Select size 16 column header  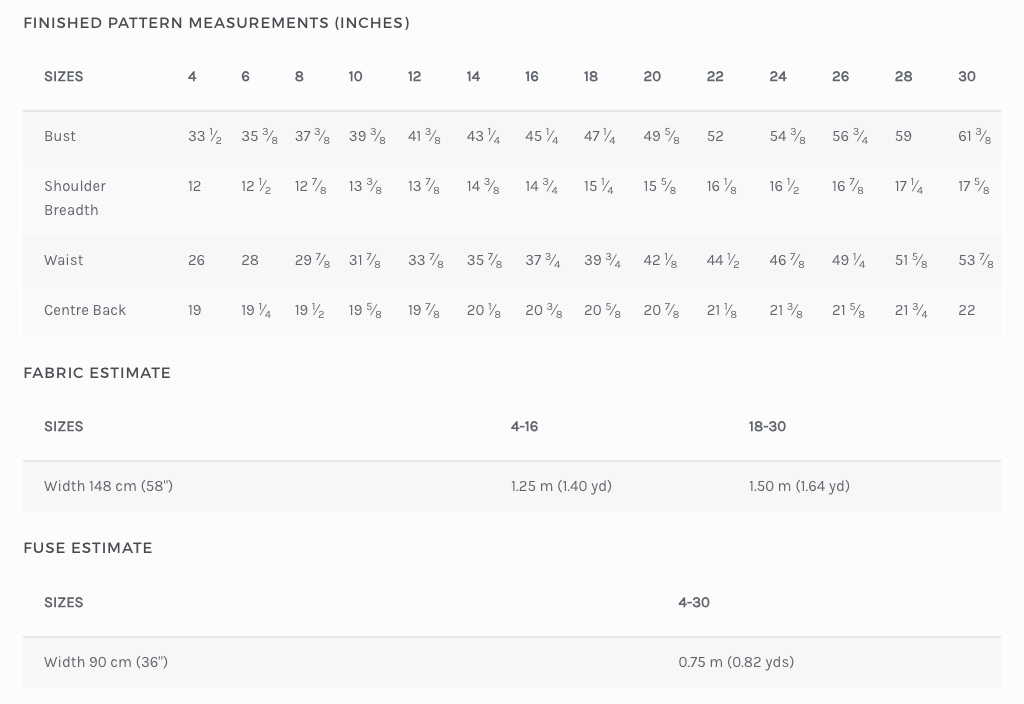532,76
